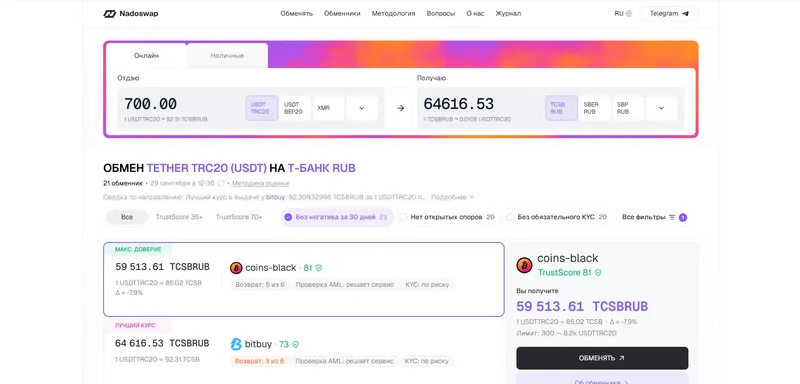Open the Вопросы menu item
800x384 pixels.
441,14
